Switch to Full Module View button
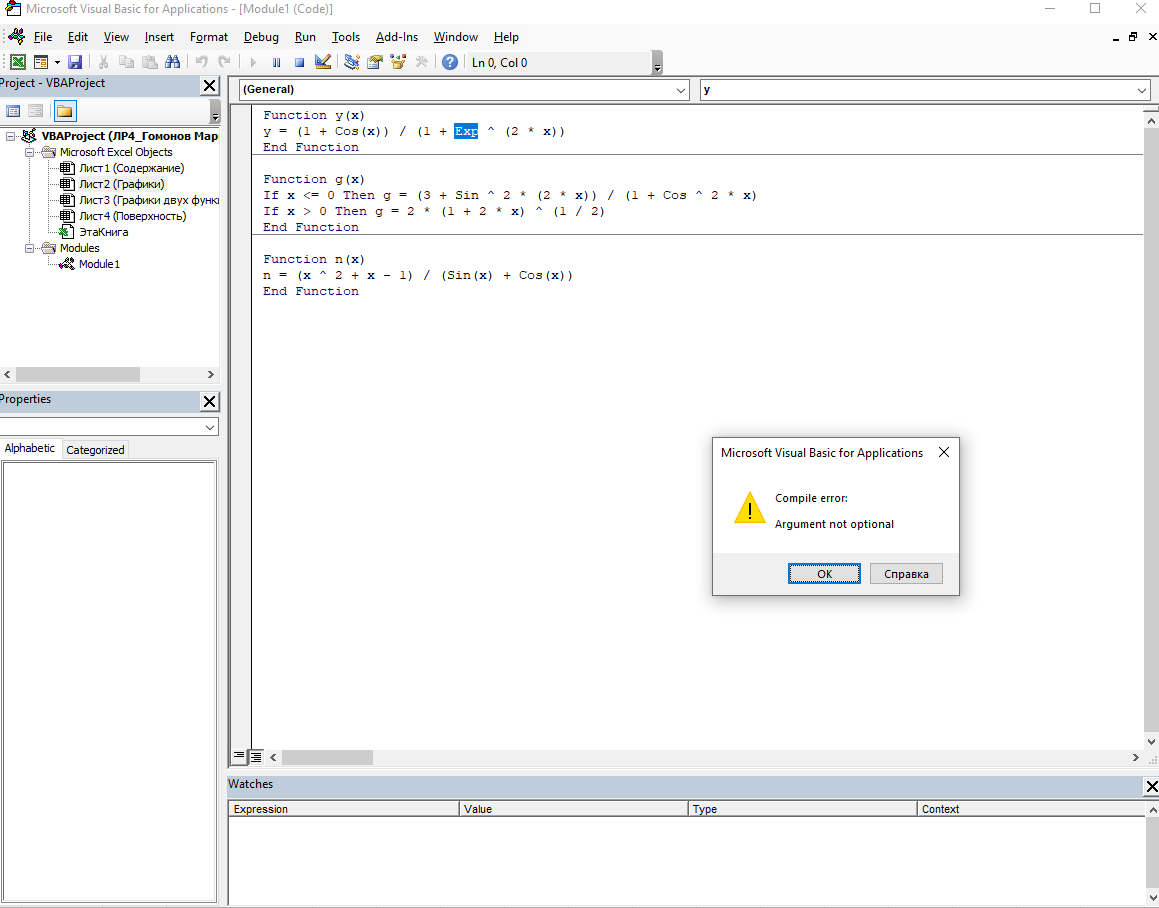This screenshot has width=1159, height=908. point(256,756)
